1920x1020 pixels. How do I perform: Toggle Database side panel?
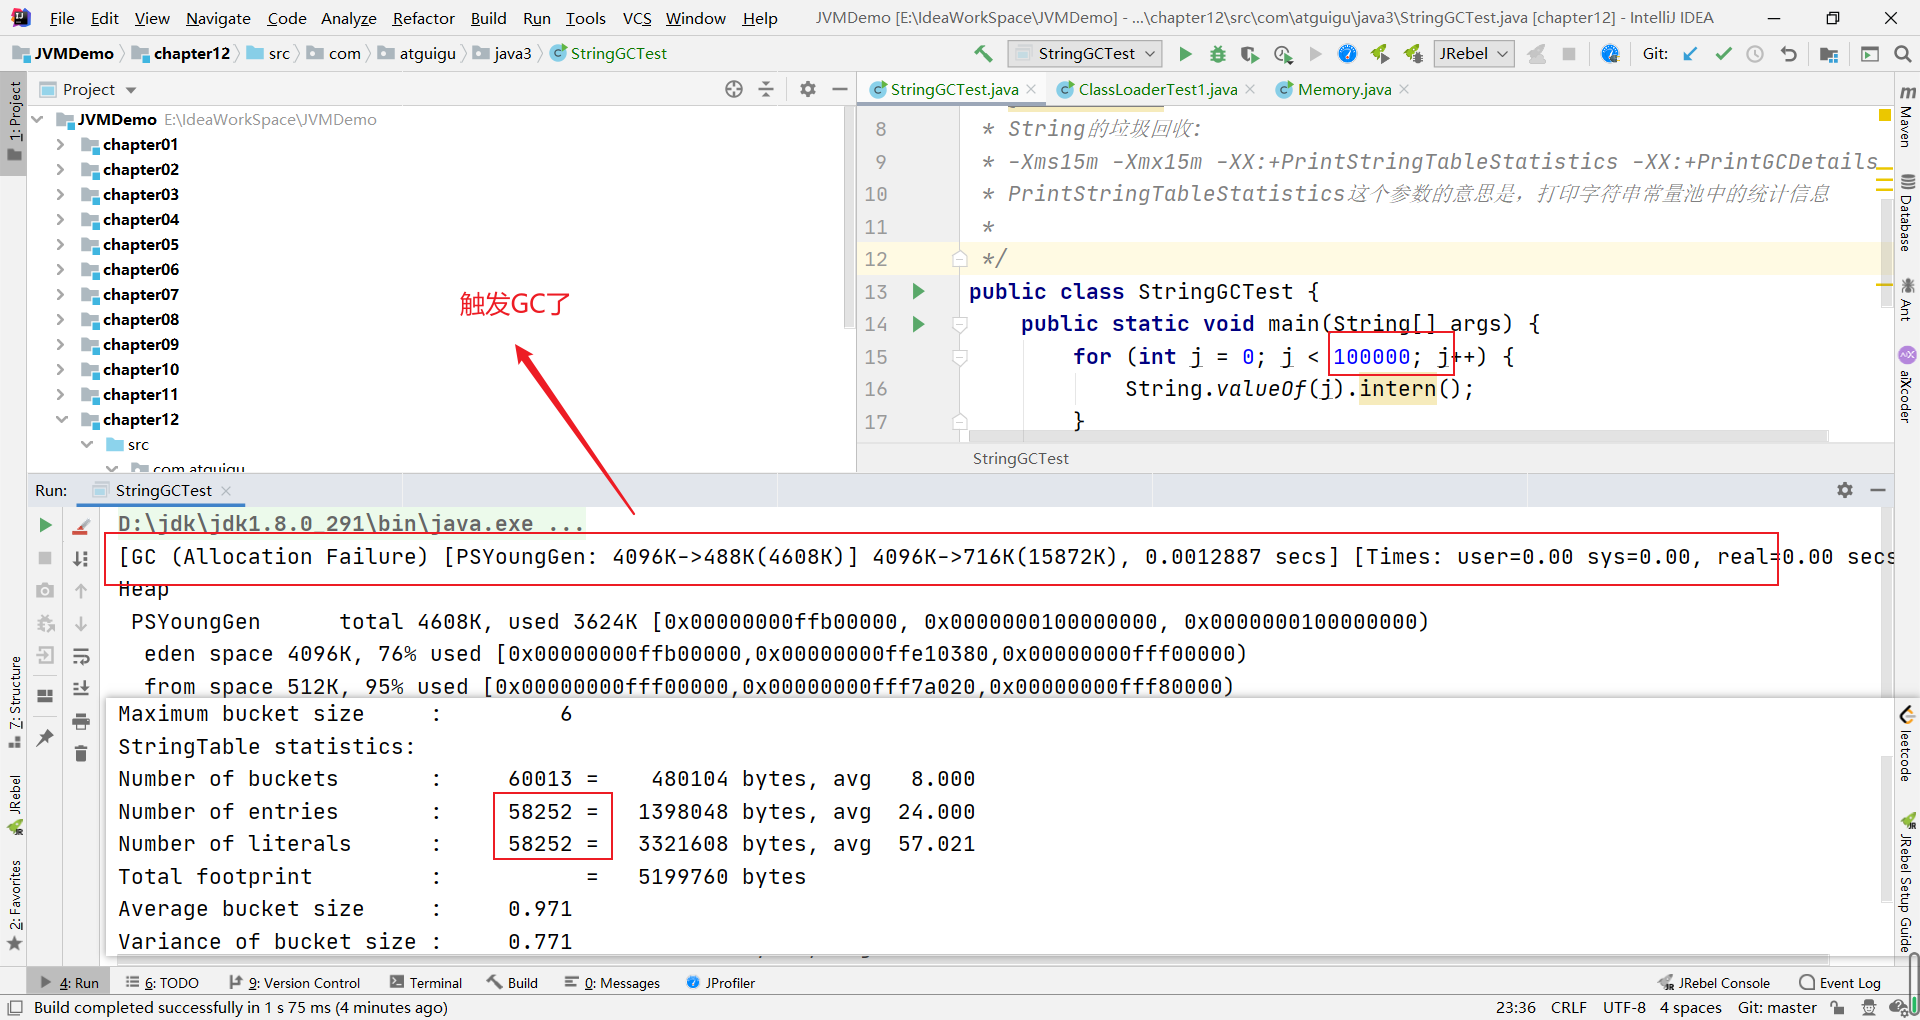[x=1907, y=213]
